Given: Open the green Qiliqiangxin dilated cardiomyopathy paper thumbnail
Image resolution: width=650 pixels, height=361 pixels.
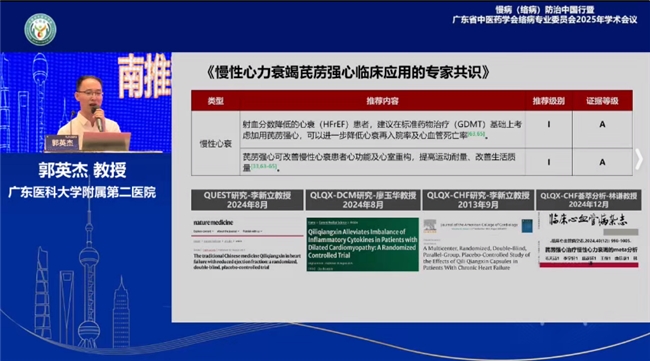Looking at the screenshot, I should tap(363, 245).
